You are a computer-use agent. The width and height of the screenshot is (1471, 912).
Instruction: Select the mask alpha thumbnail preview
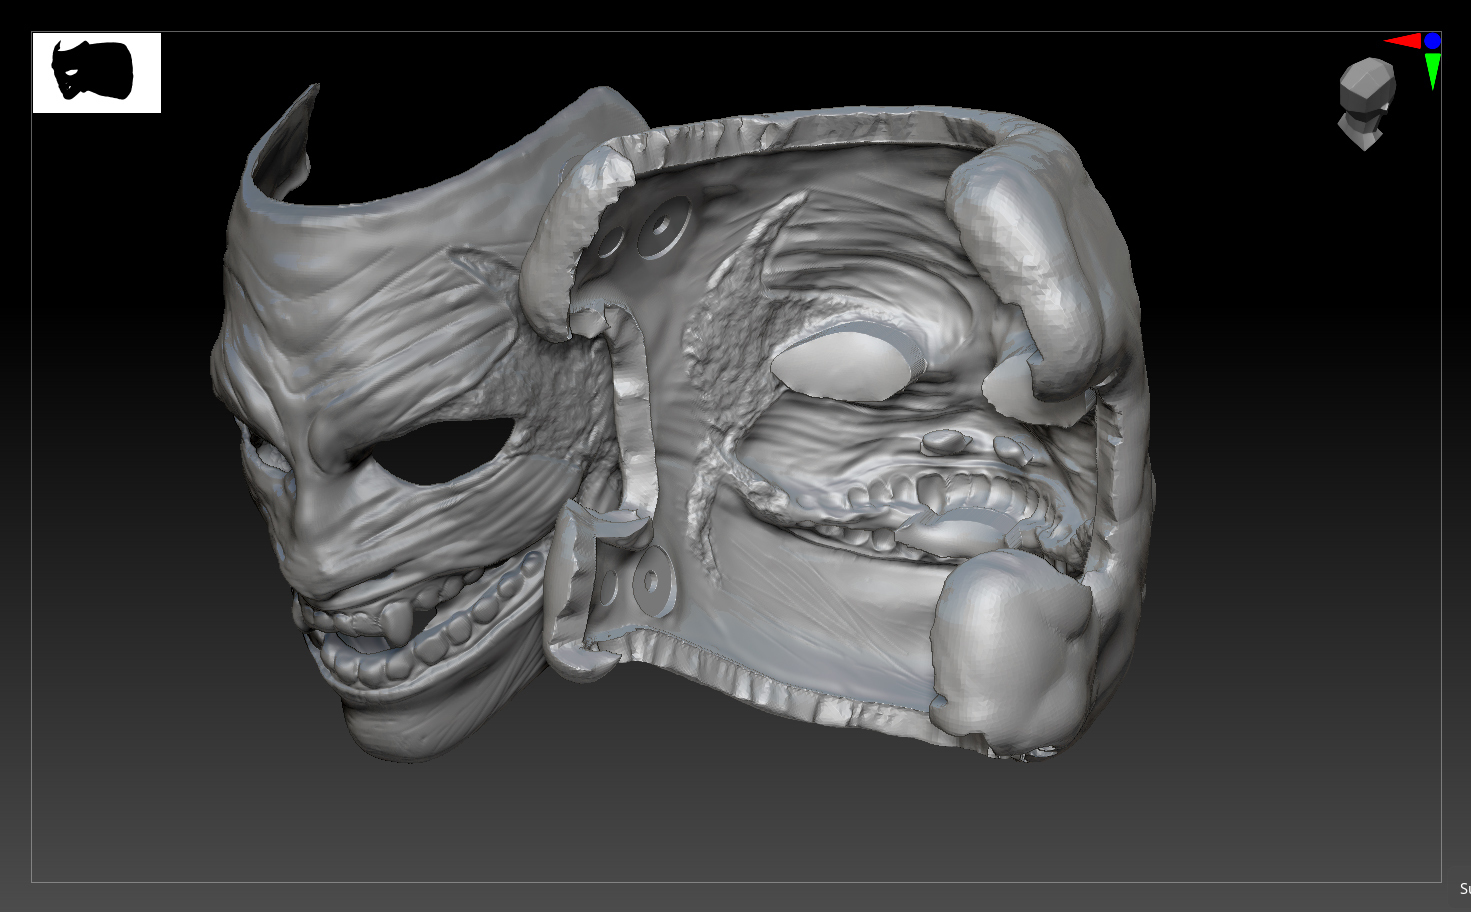pyautogui.click(x=95, y=73)
